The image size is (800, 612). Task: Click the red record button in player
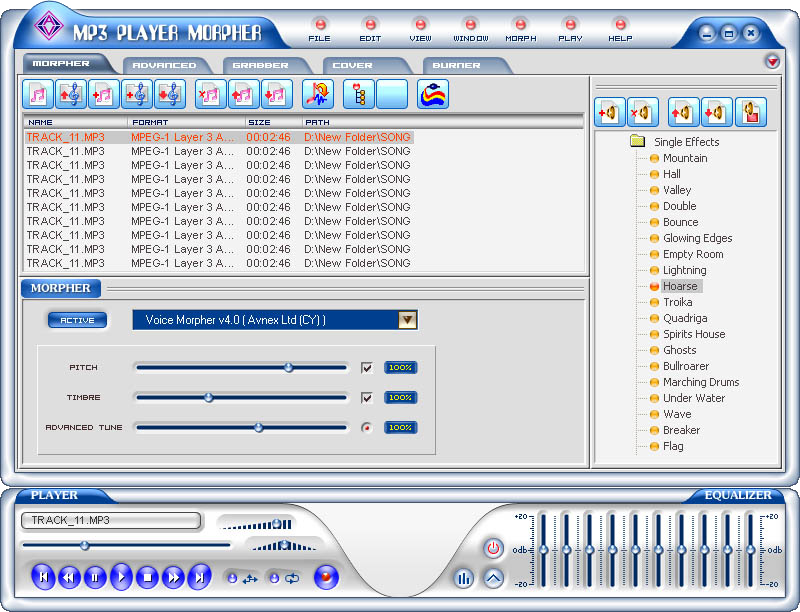327,577
